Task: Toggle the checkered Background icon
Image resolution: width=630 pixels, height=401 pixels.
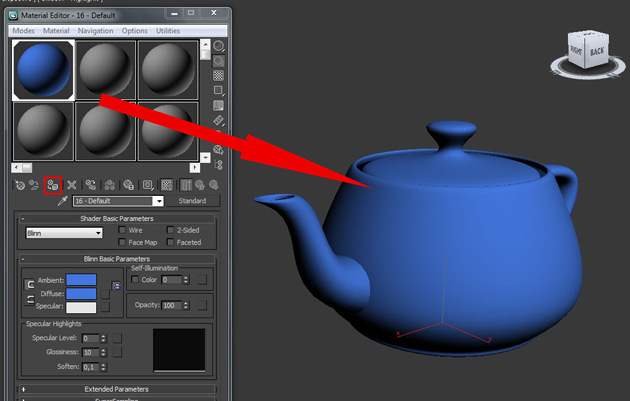Action: click(x=218, y=76)
